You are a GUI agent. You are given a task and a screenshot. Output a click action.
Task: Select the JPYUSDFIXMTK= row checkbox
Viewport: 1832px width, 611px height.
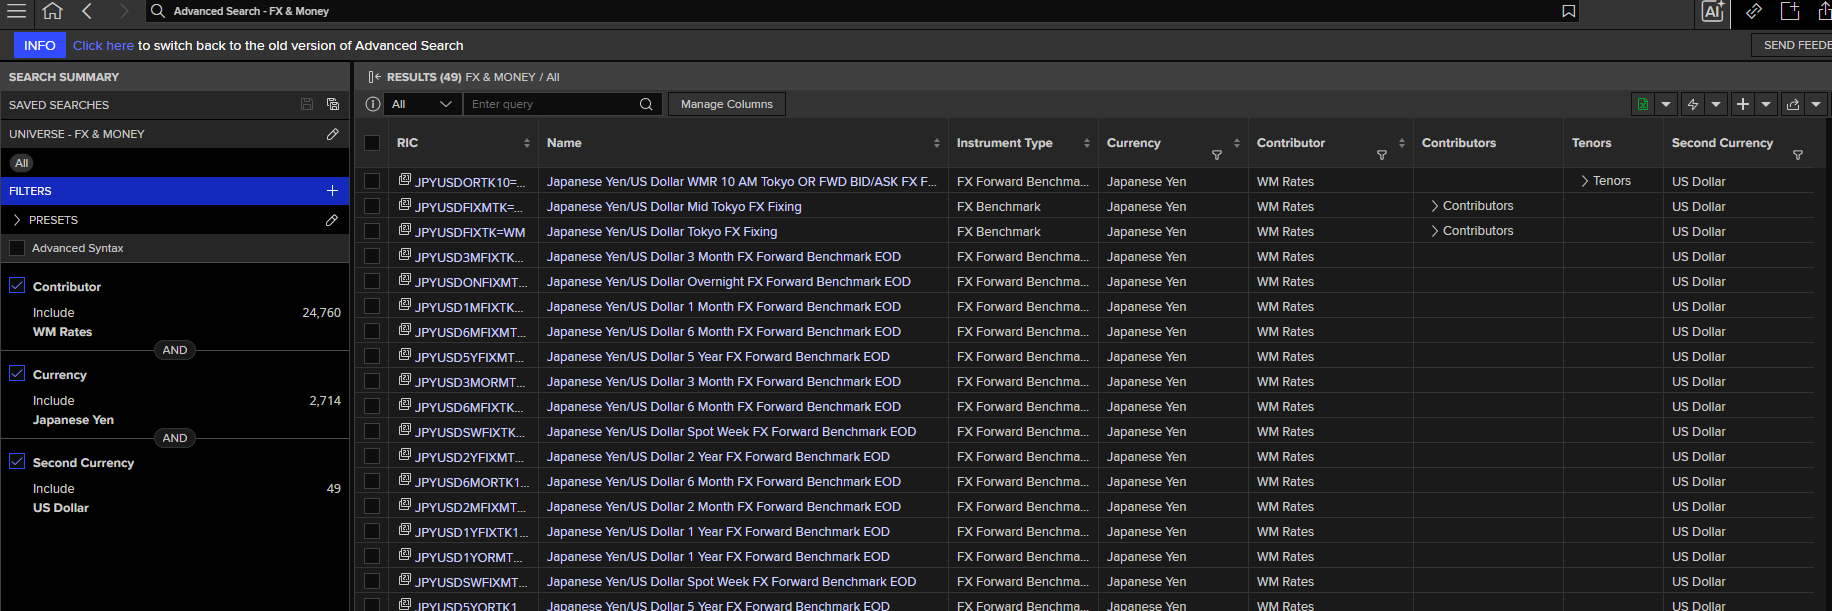pos(372,206)
